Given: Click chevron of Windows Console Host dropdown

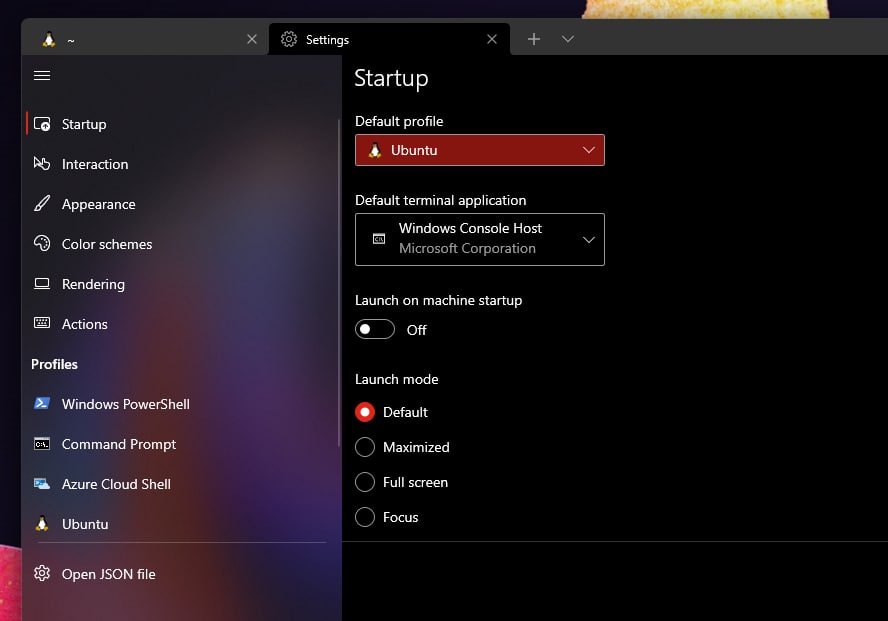Looking at the screenshot, I should coord(589,239).
